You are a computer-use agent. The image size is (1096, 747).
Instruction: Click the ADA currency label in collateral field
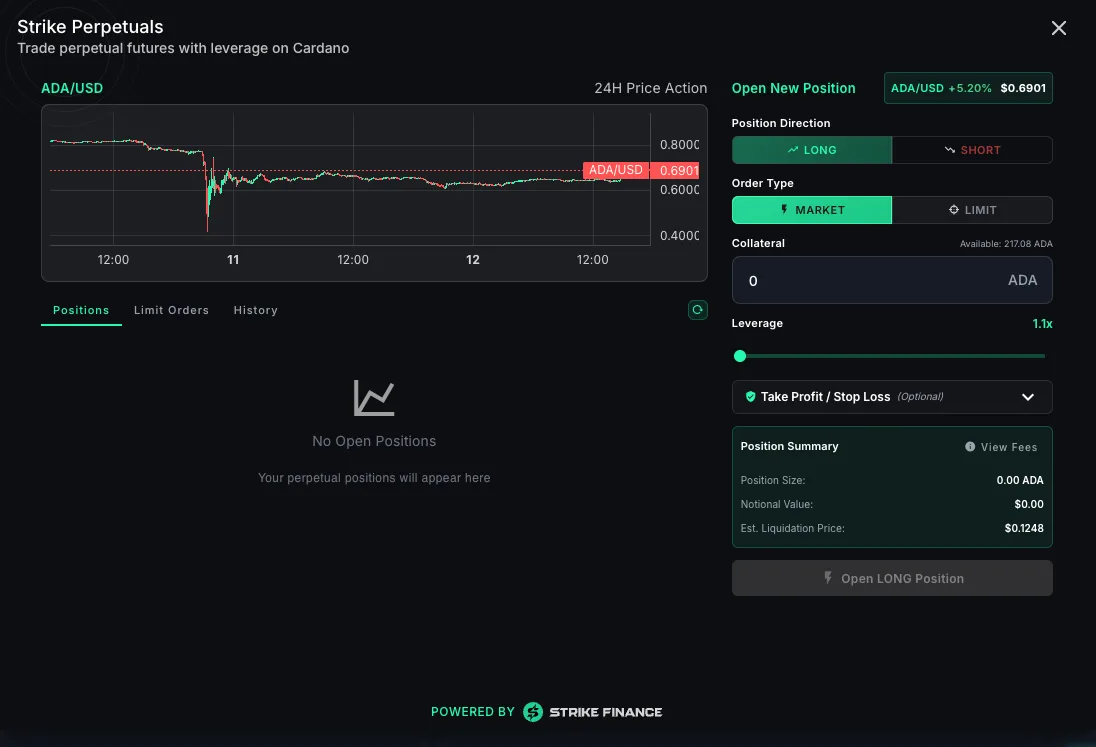pos(1022,280)
